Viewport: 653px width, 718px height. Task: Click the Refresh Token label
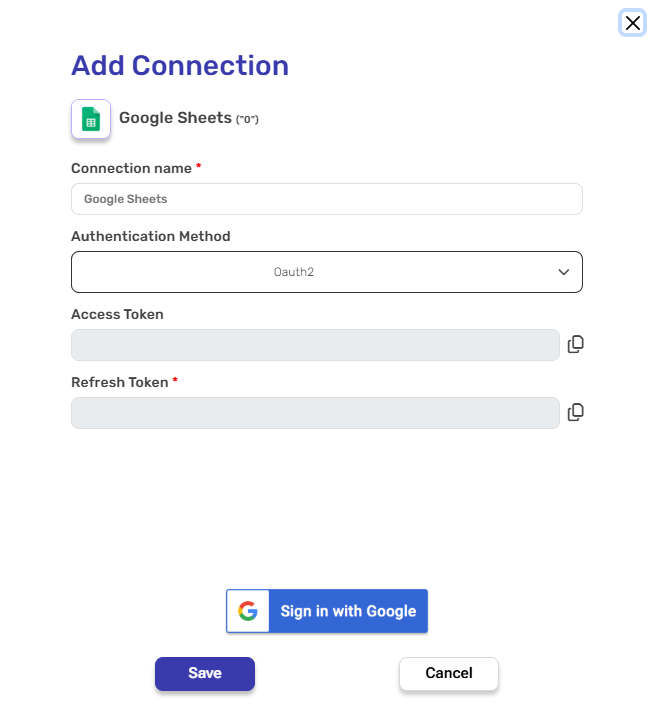(120, 382)
